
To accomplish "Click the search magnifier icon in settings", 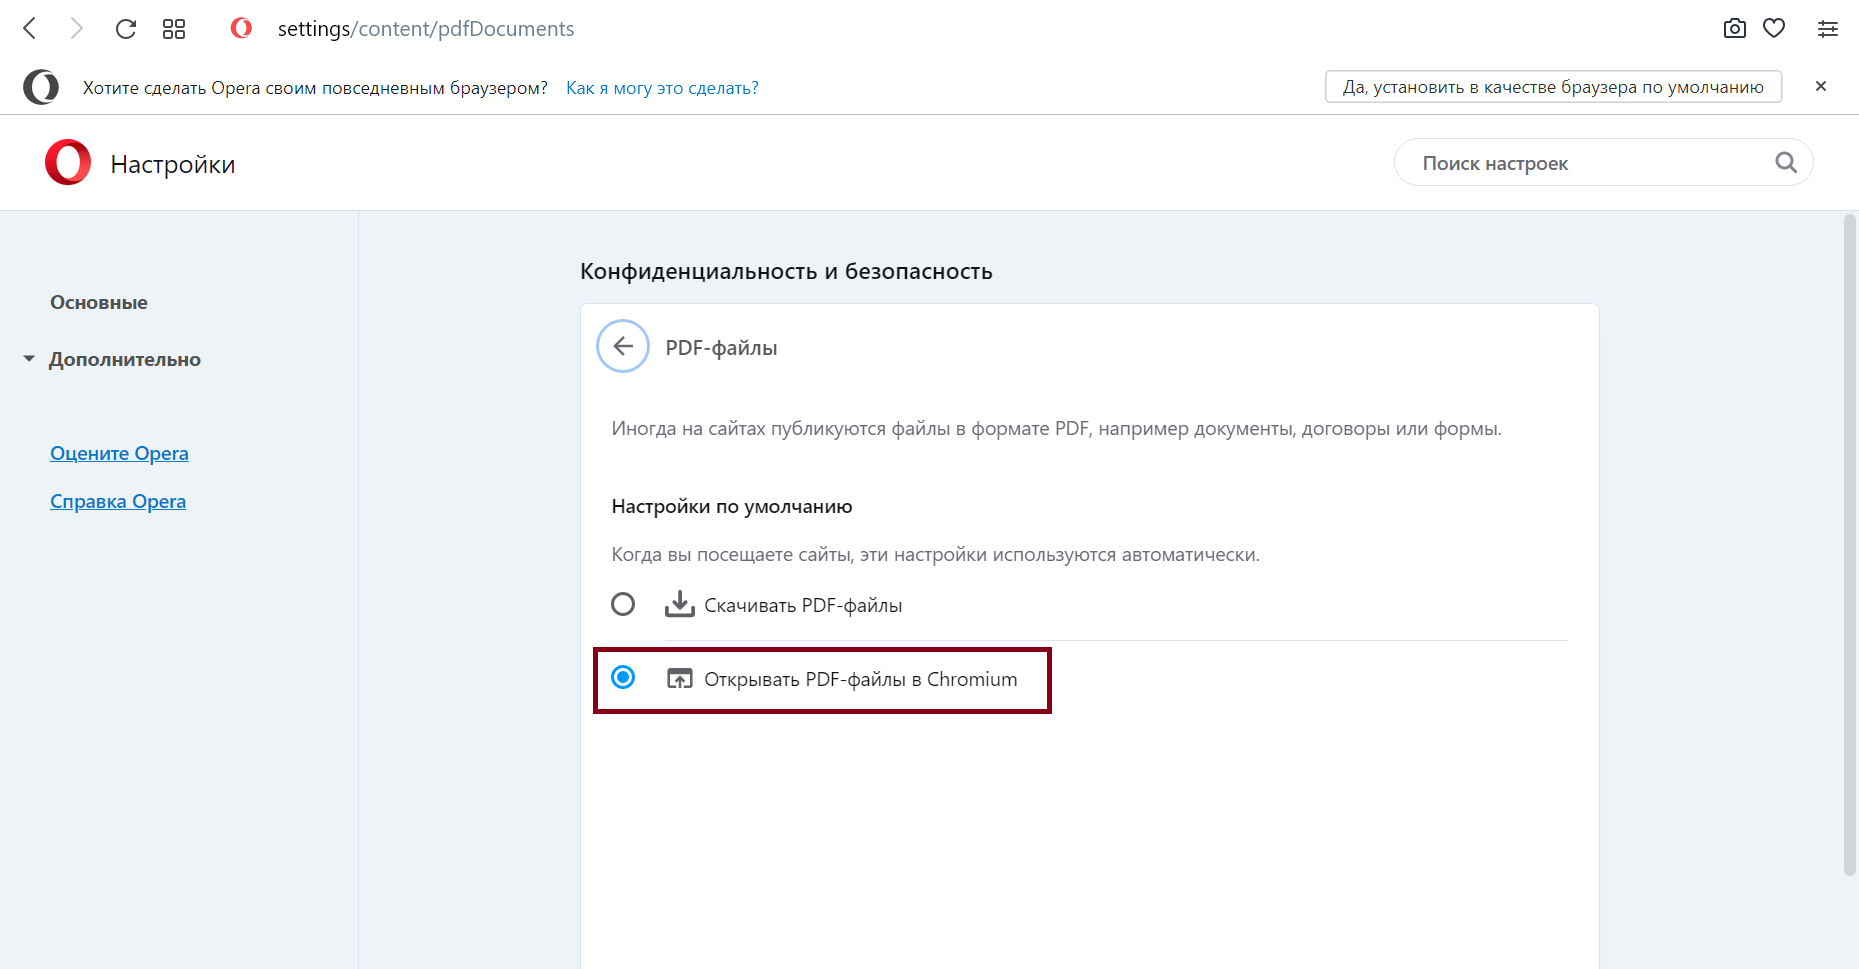I will click(x=1786, y=163).
